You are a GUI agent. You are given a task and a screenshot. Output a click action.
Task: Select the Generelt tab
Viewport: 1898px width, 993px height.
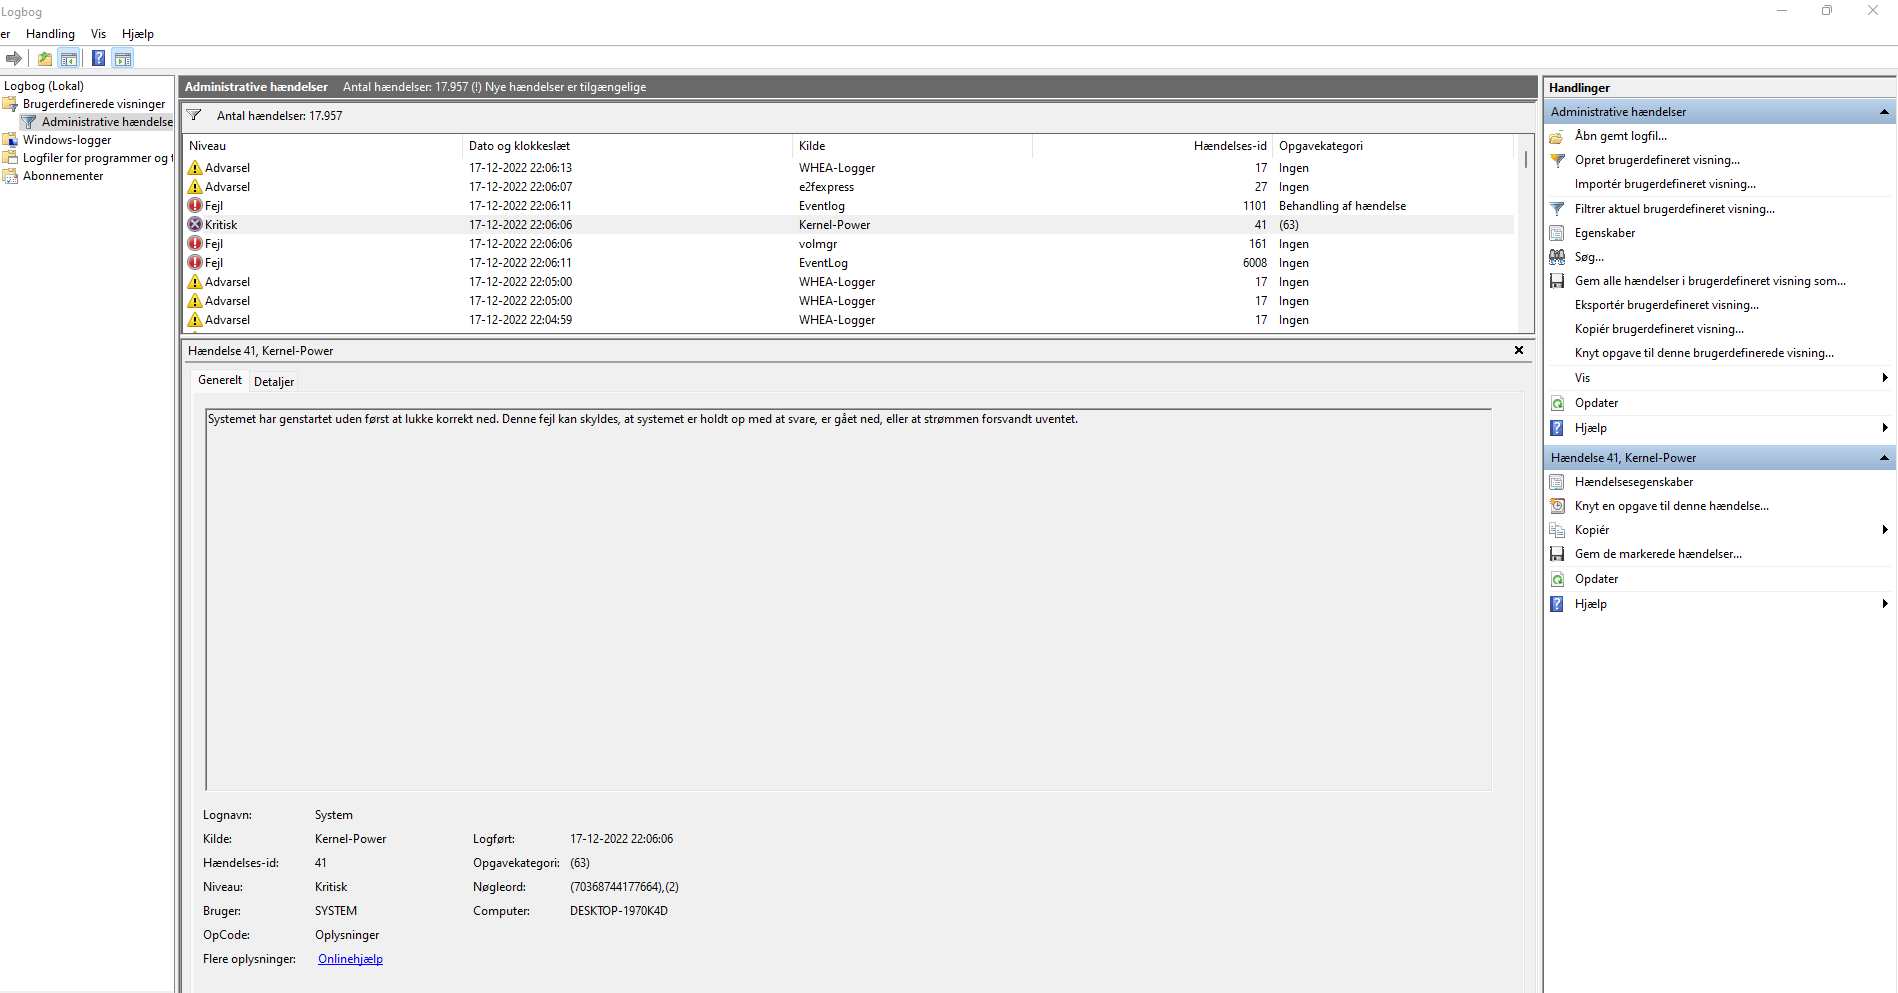220,380
